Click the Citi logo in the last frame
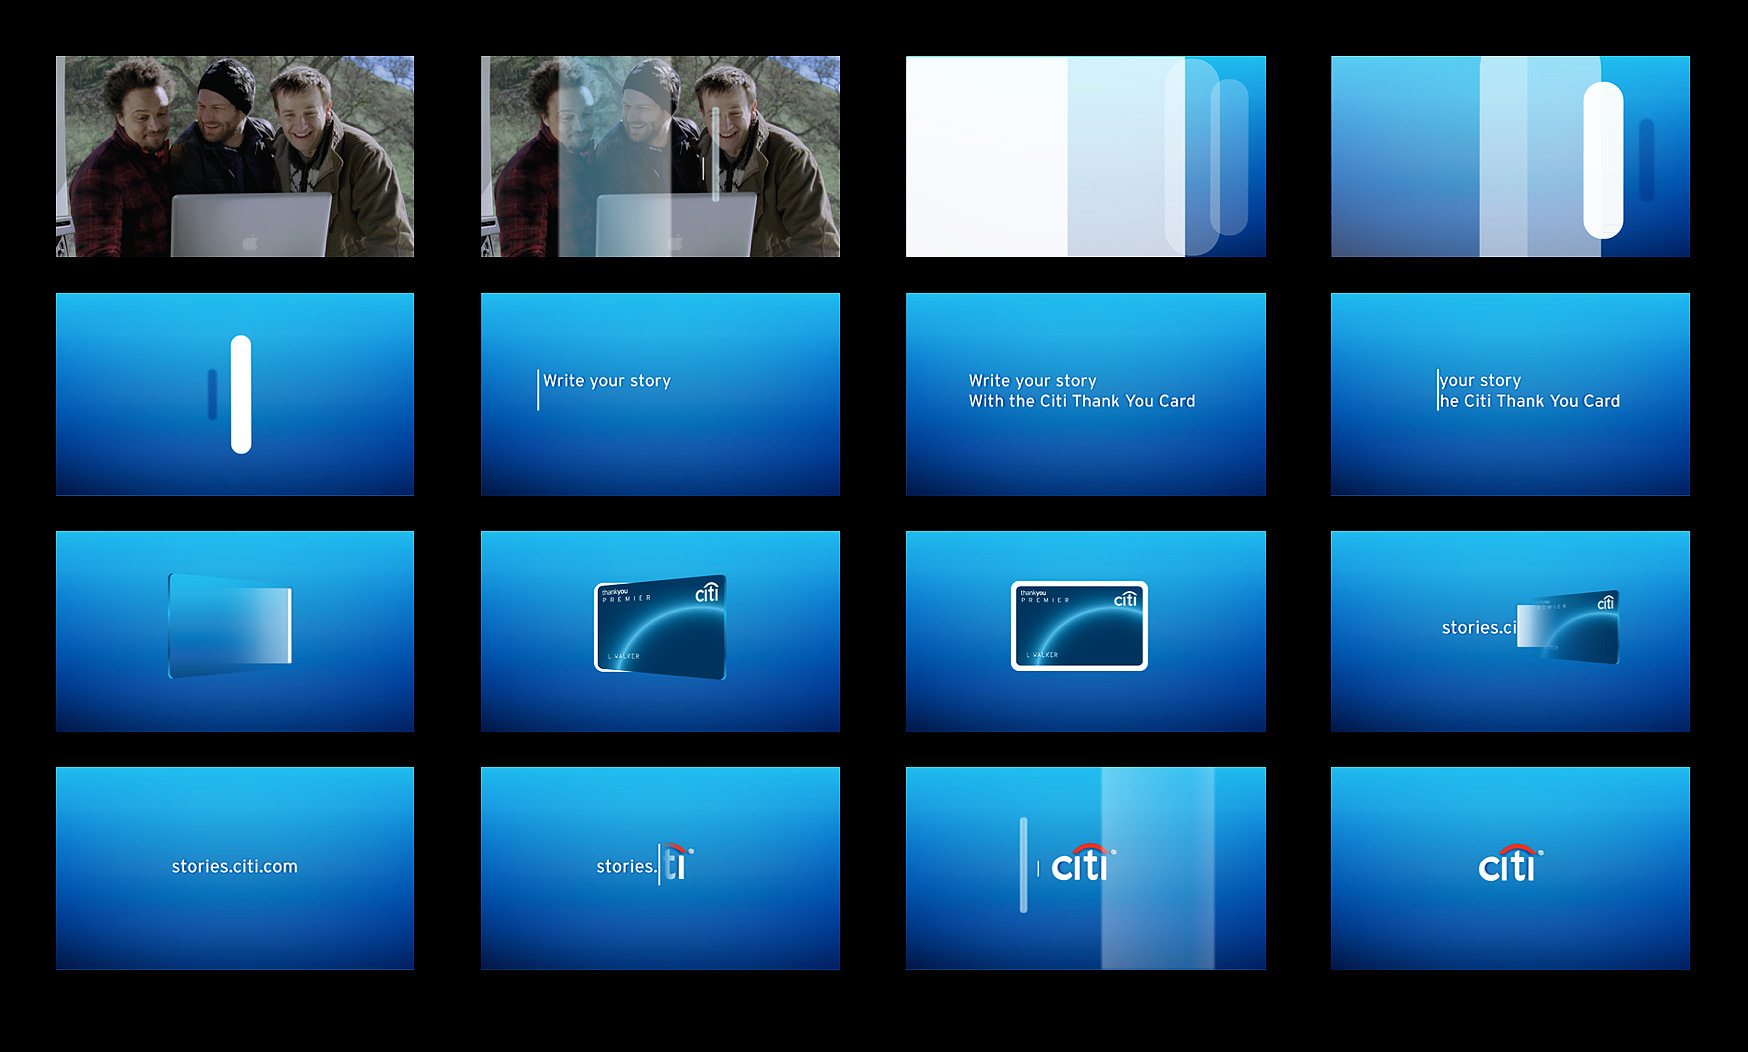 coord(1511,863)
